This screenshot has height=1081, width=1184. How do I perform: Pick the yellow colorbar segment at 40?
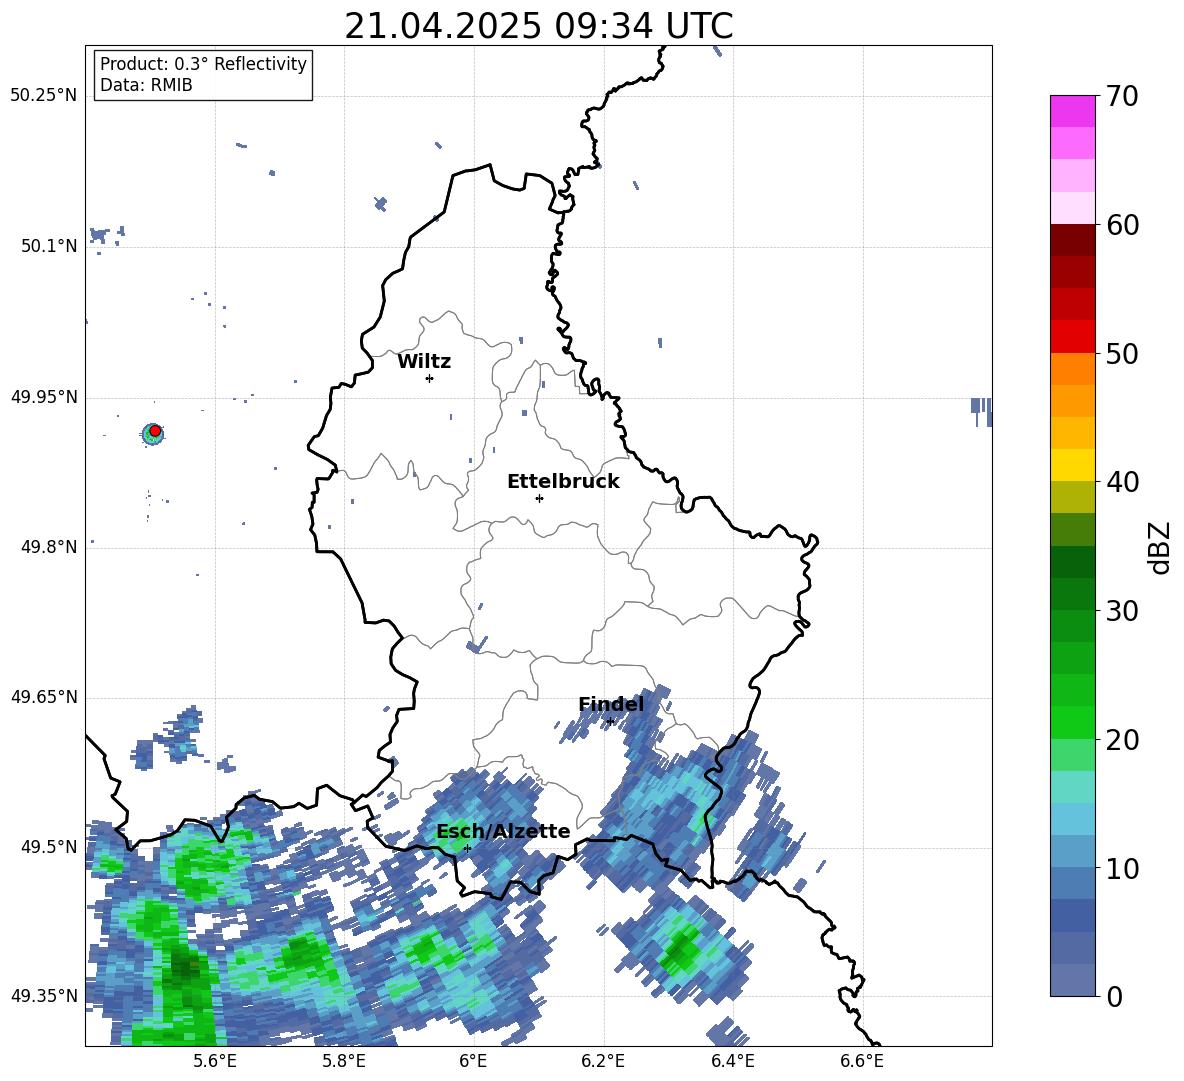(1072, 465)
